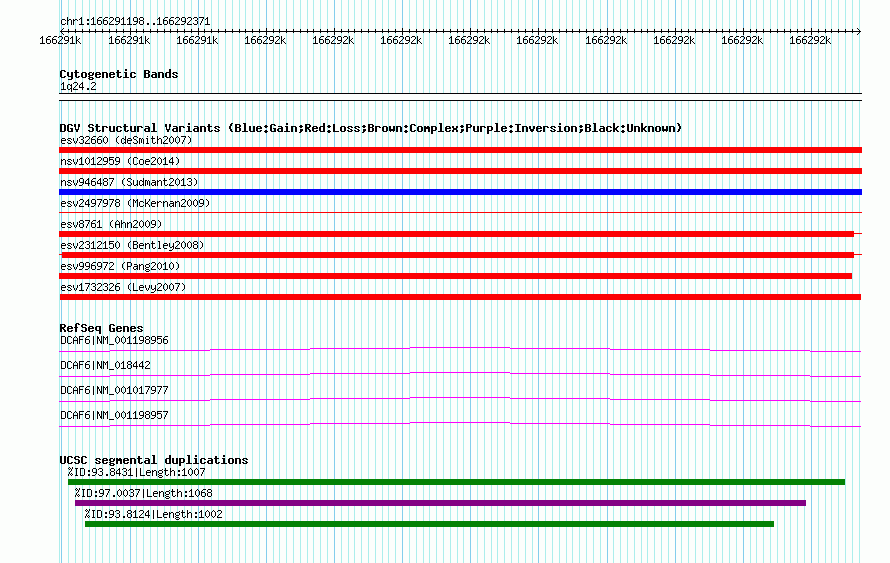The height and width of the screenshot is (563, 890).
Task: Click the black 1q24.2 band bar
Action: click(x=460, y=97)
